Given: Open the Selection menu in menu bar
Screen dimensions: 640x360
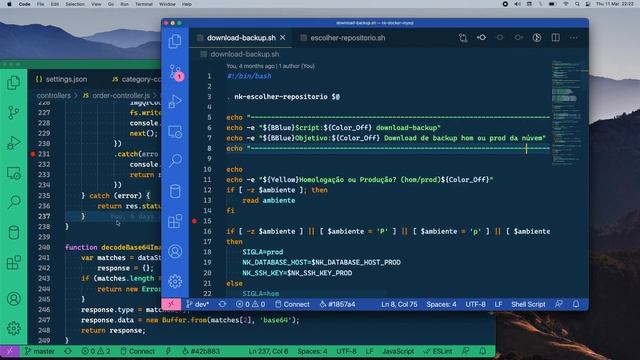Looking at the screenshot, I should click(75, 4).
